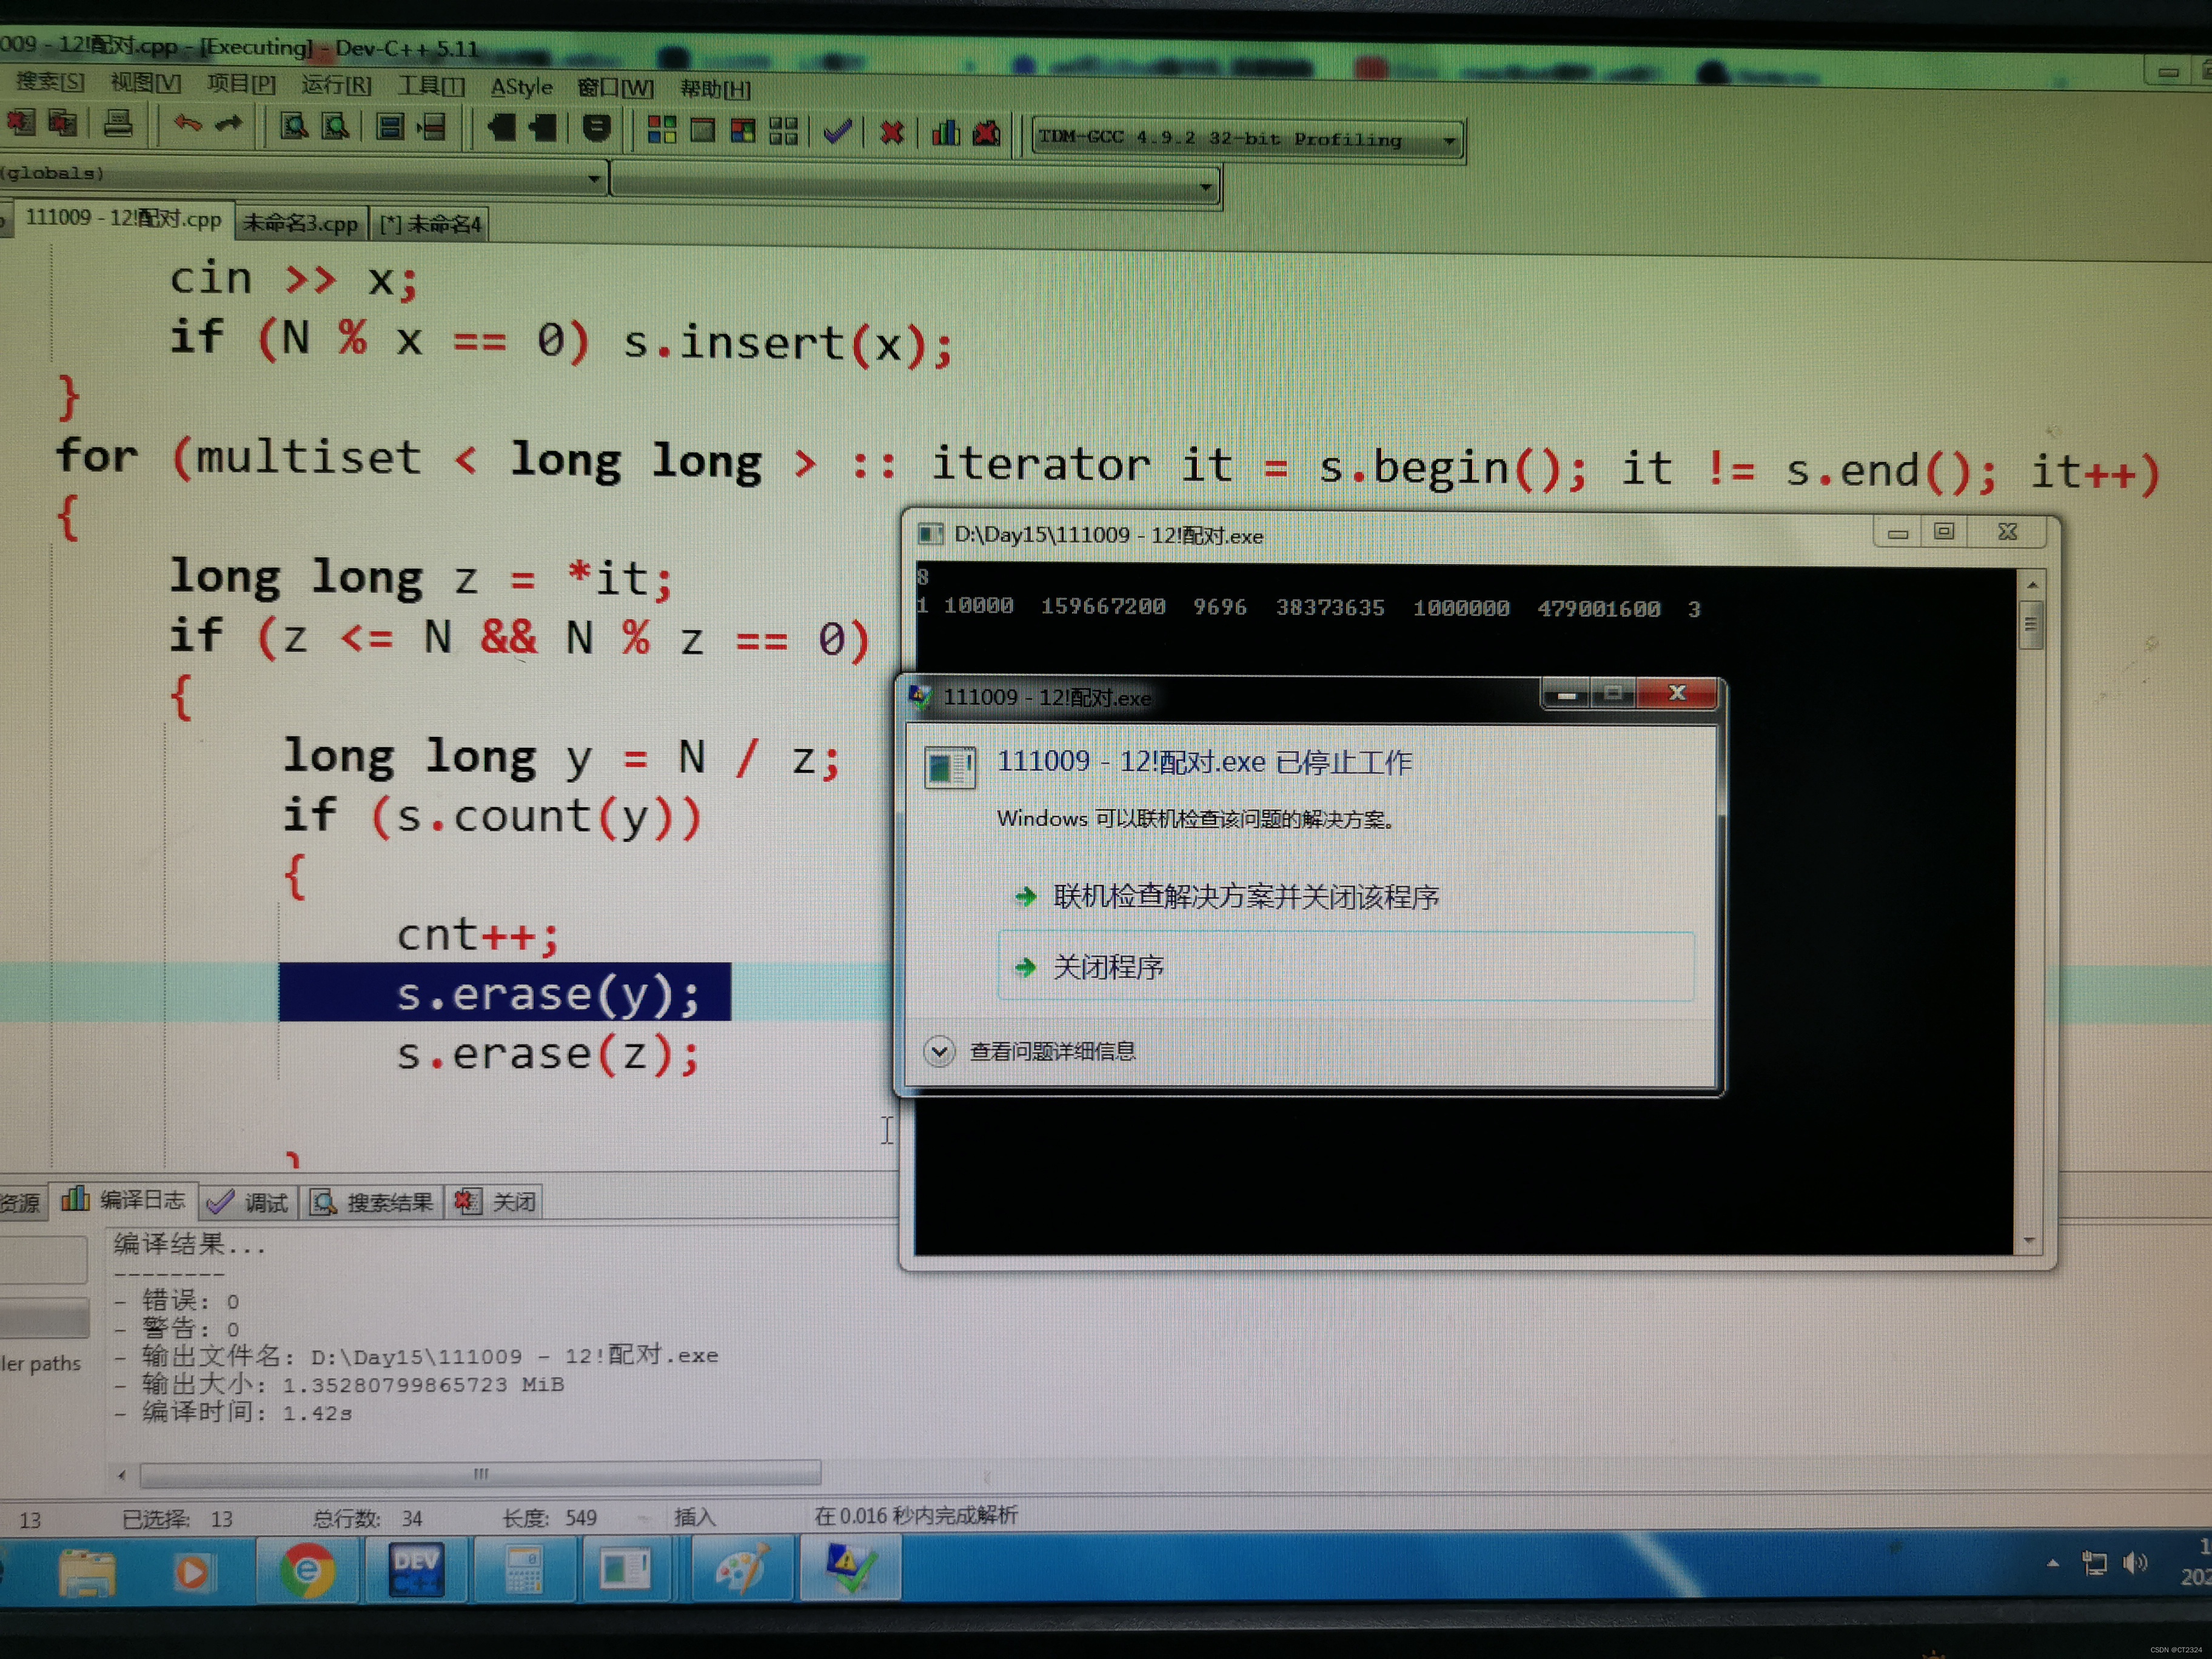Click 联机检查解决方案并关闭该程序 option
This screenshot has width=2212, height=1659.
[x=1245, y=896]
